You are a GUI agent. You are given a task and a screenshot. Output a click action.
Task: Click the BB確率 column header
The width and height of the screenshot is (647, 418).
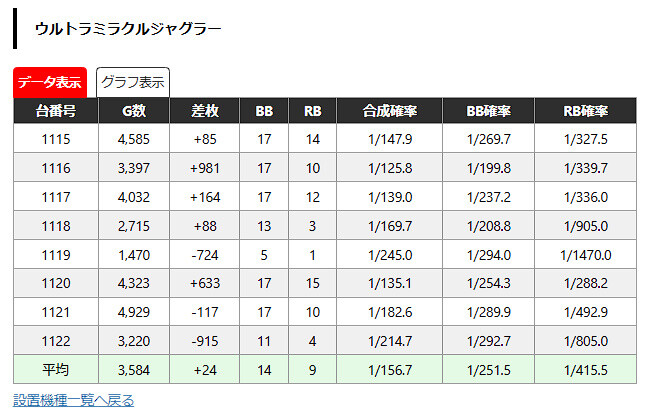click(489, 111)
